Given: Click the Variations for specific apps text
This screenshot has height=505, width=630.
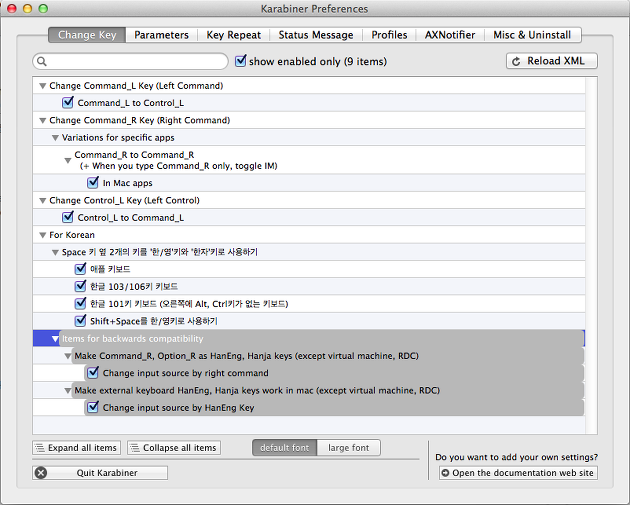Looking at the screenshot, I should tap(118, 138).
